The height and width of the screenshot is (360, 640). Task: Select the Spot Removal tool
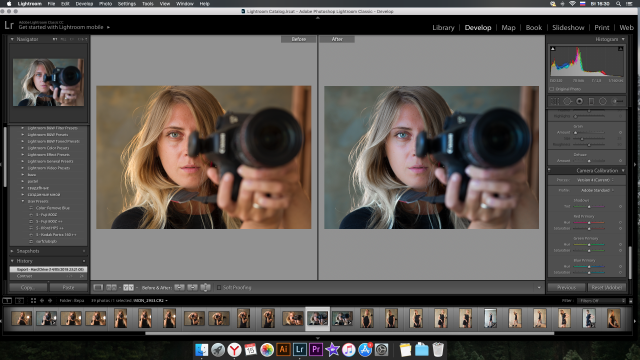tap(567, 101)
